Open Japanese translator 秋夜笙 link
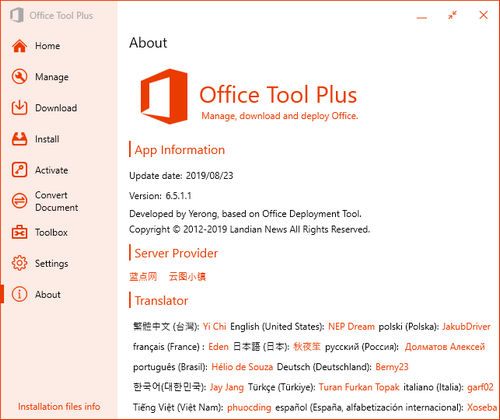500x420 pixels. [307, 347]
